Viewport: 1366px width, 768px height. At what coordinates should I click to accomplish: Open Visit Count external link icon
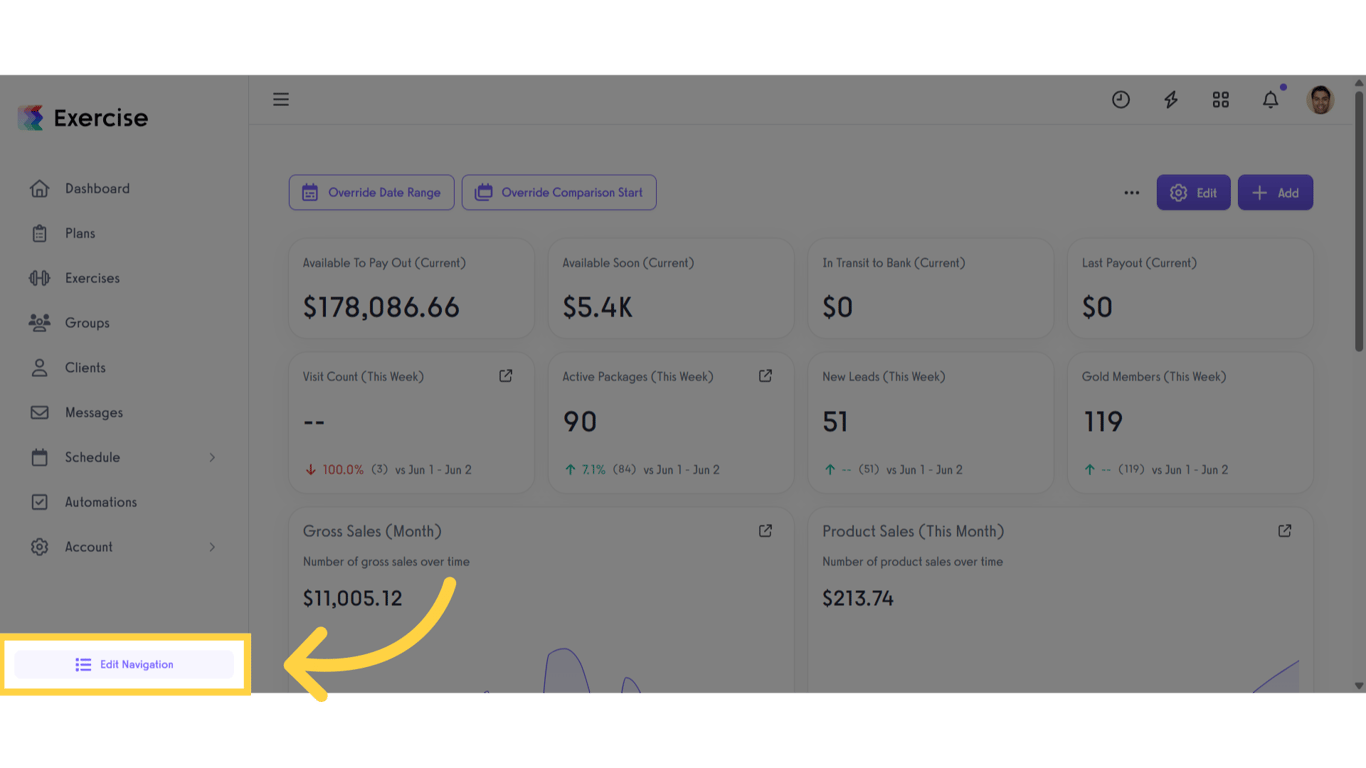[506, 376]
